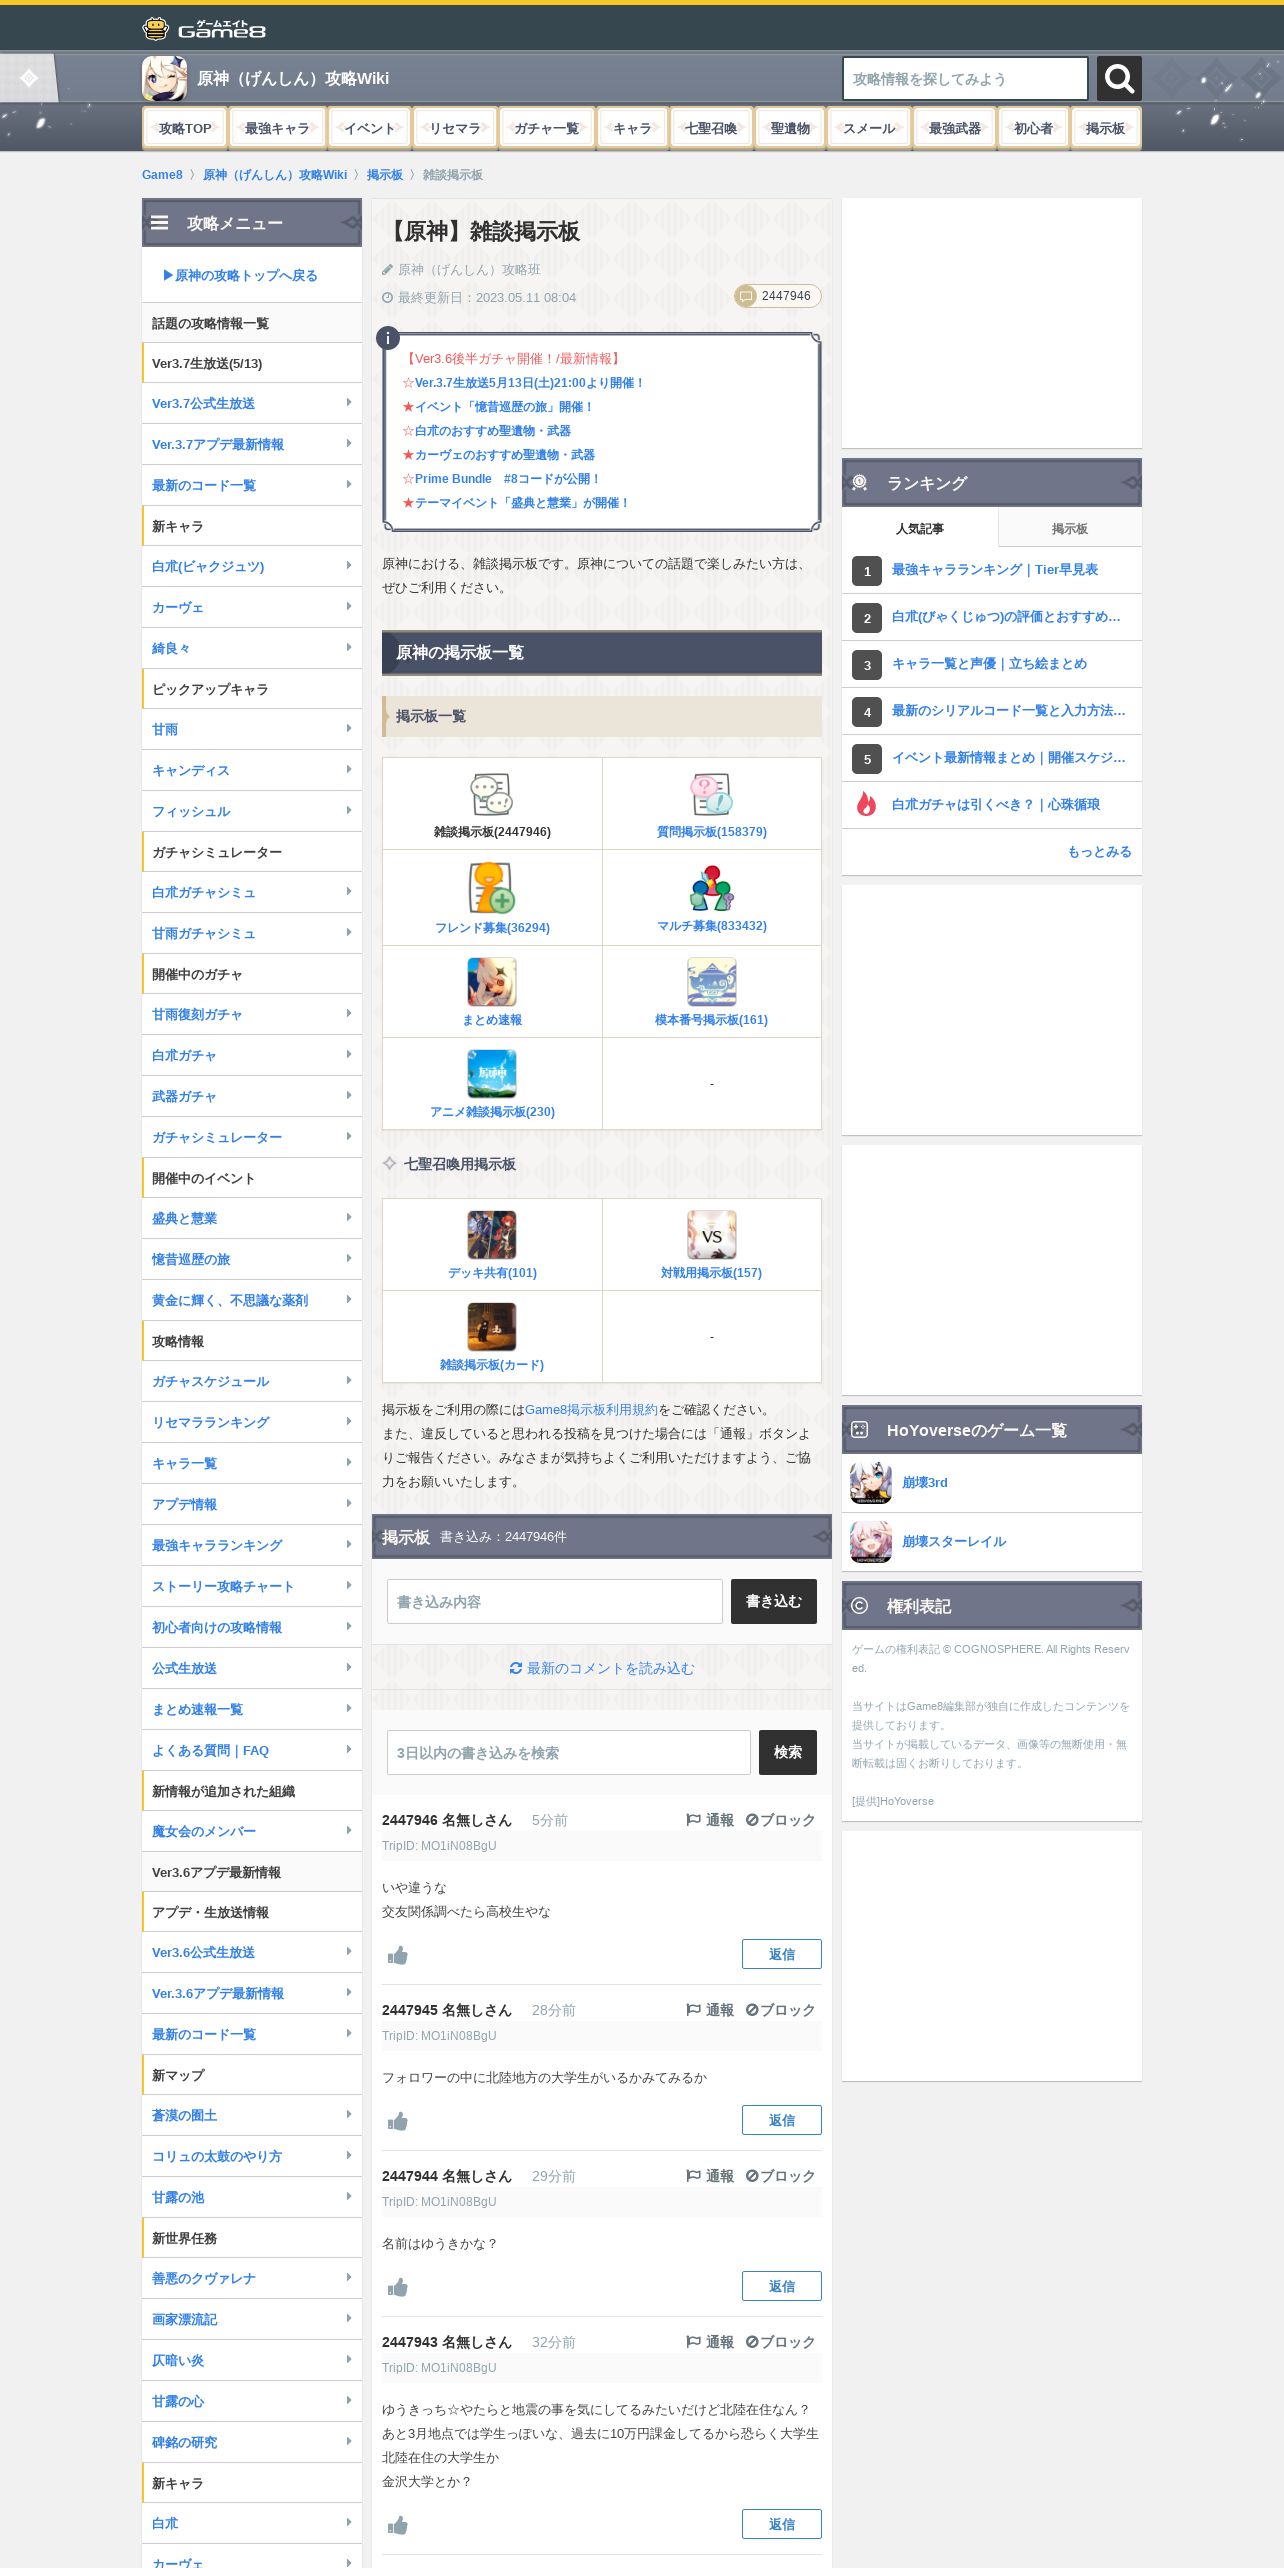The image size is (1284, 2568).
Task: Open the 魔女会のメンバー sidebar row
Action: [252, 1831]
